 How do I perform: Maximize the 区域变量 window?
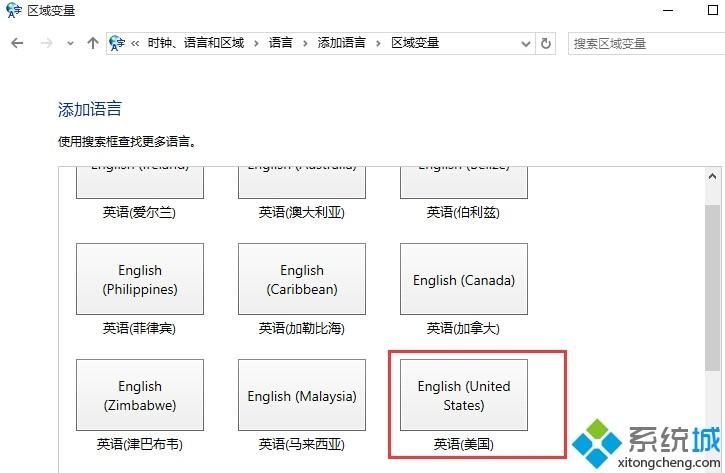coord(713,10)
